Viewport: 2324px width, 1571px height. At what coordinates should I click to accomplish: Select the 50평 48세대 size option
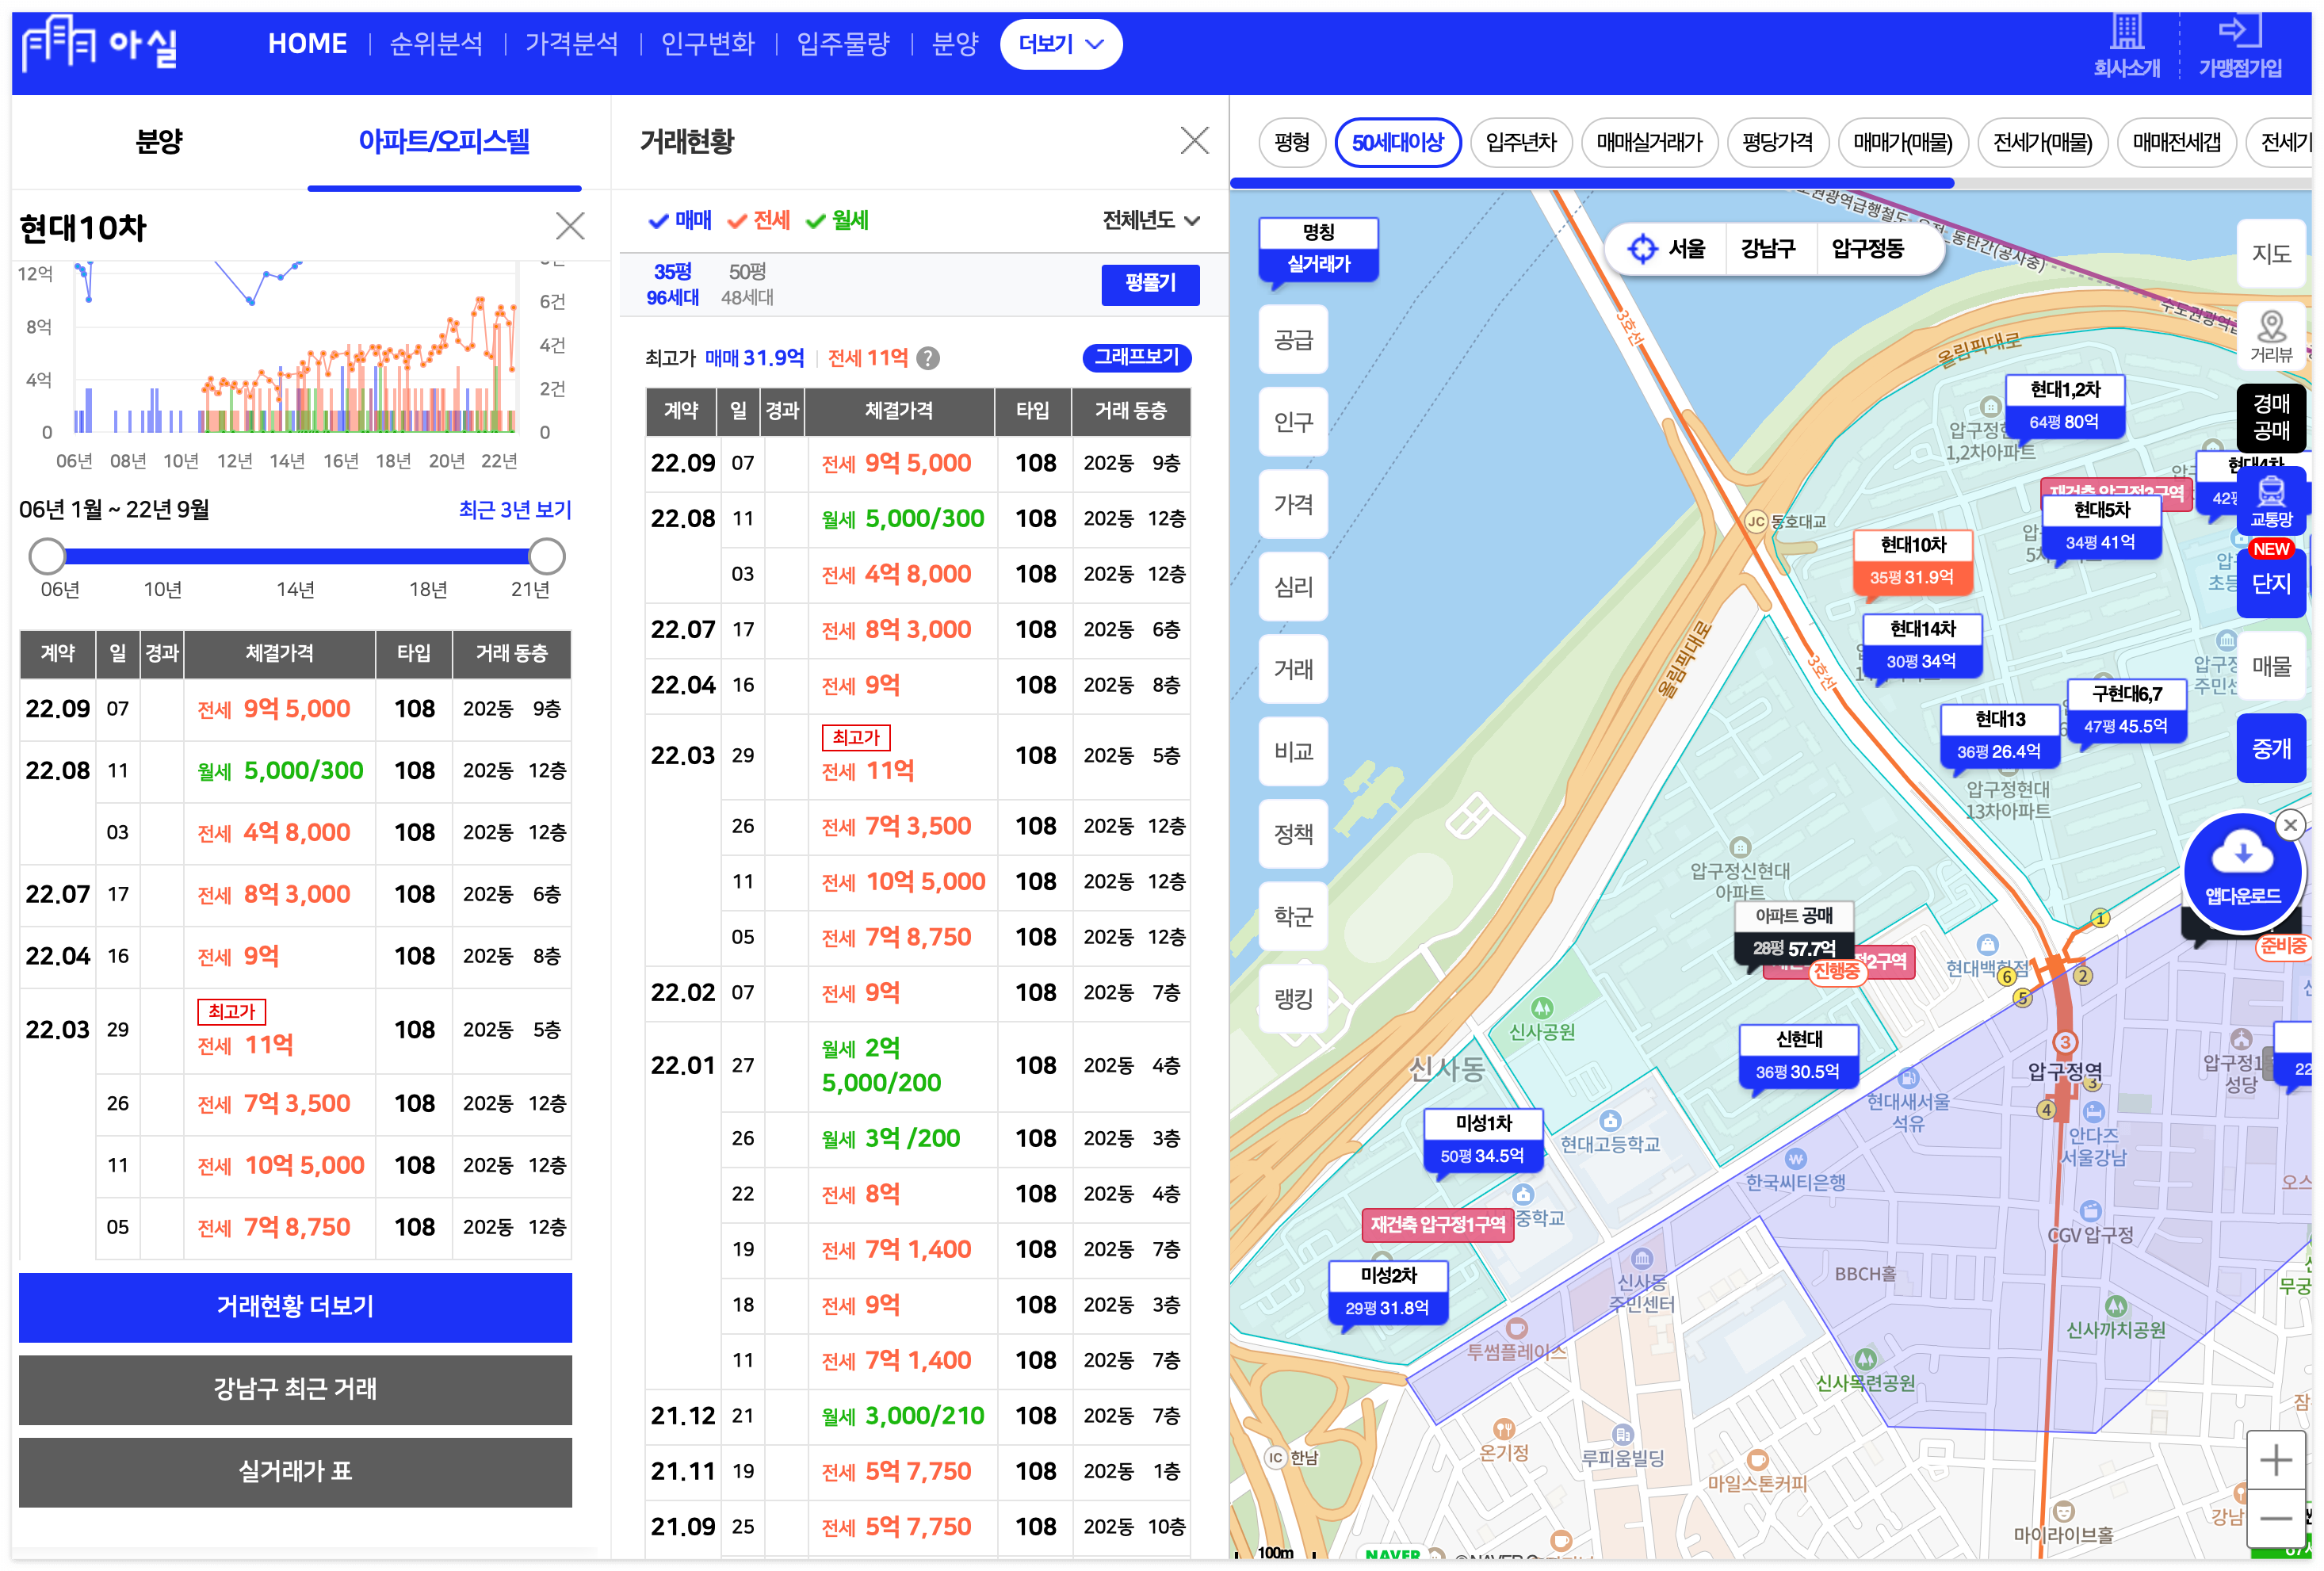[x=747, y=284]
